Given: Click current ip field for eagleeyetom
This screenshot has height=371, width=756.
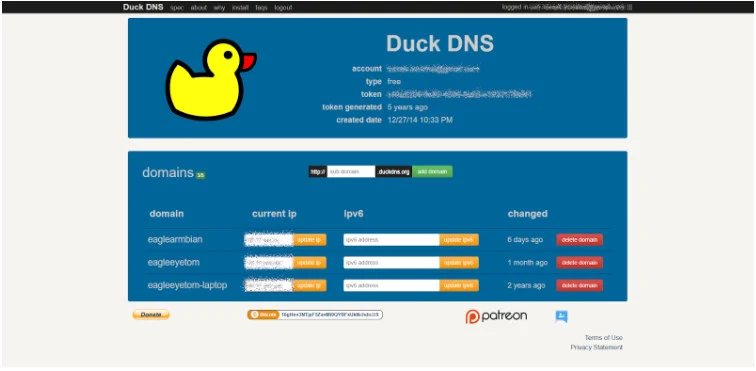Looking at the screenshot, I should pyautogui.click(x=269, y=262).
